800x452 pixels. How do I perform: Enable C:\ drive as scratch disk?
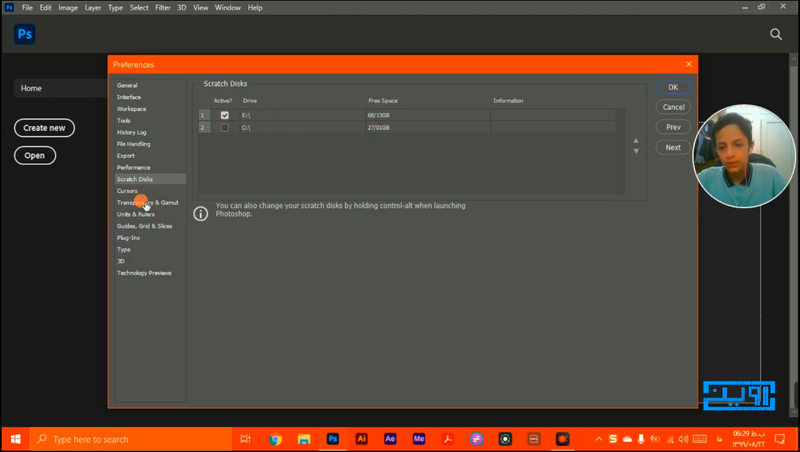pos(224,128)
